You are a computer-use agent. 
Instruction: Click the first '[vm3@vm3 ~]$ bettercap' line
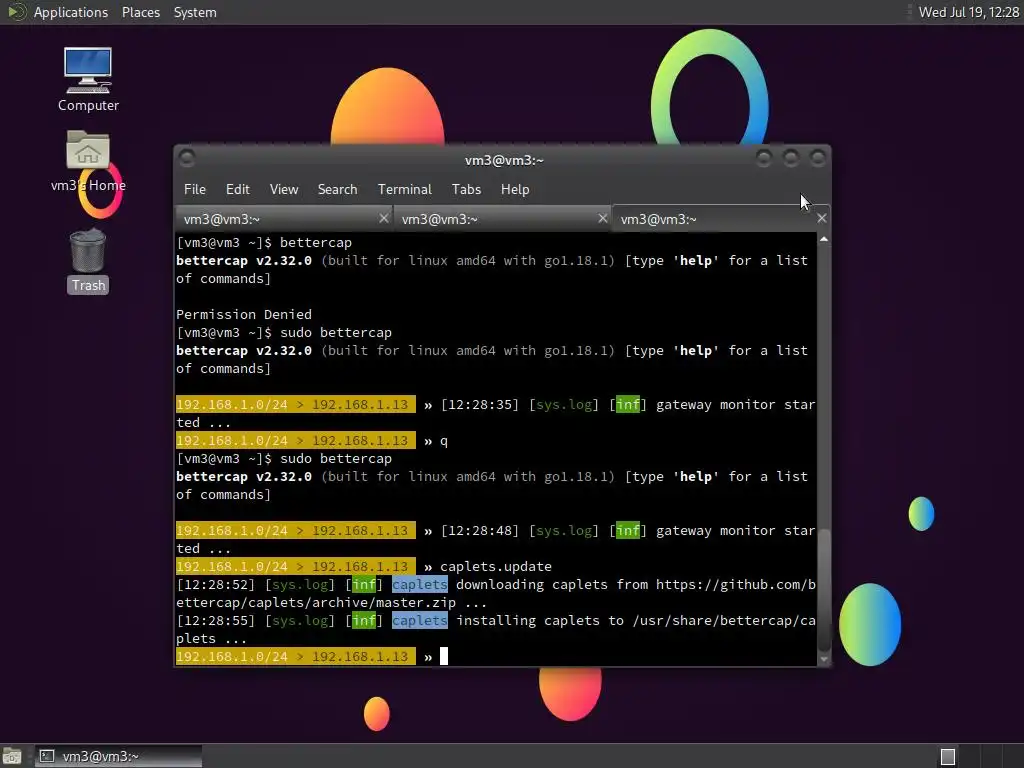click(x=264, y=242)
